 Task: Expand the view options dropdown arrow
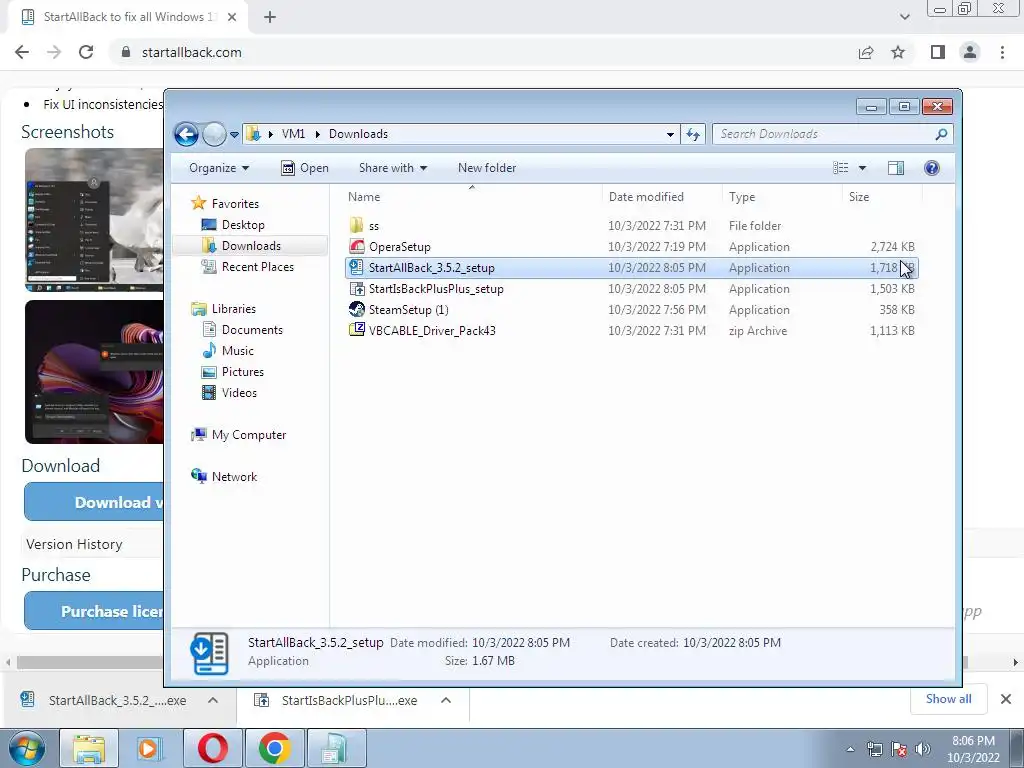(862, 168)
